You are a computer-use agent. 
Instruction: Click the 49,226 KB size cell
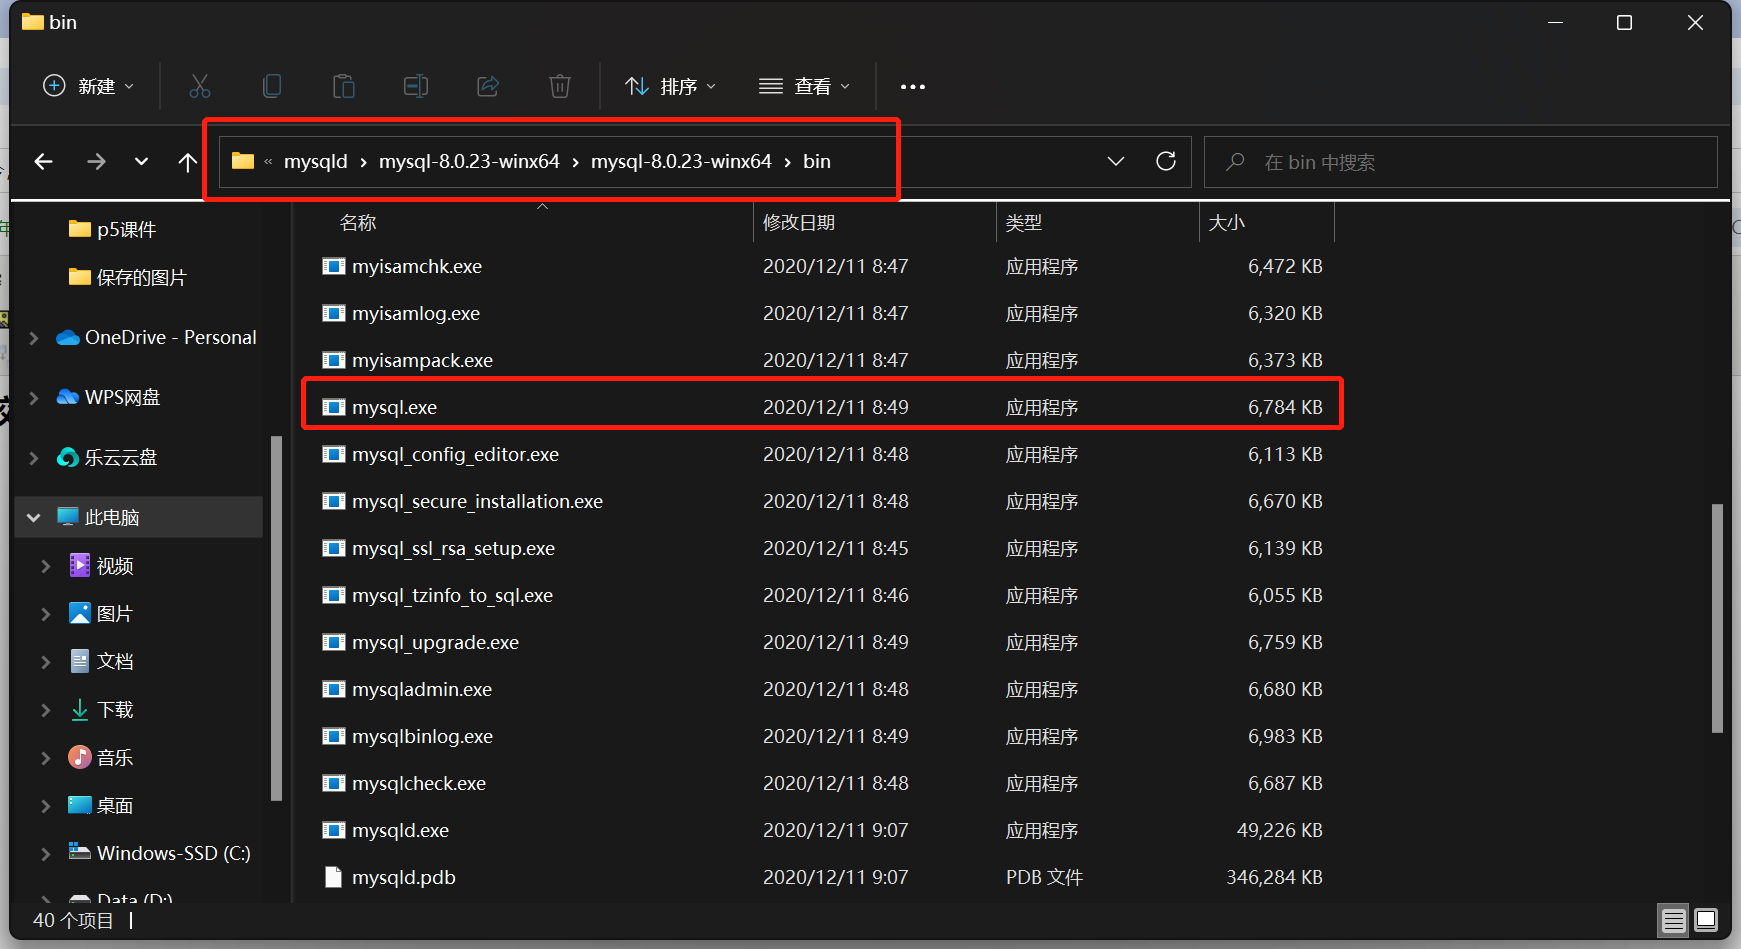pos(1279,830)
